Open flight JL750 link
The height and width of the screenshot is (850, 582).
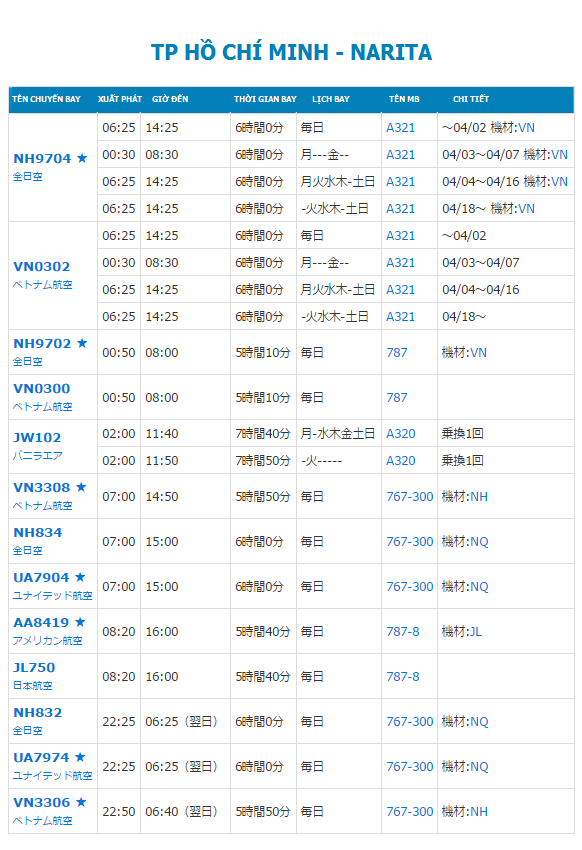point(34,667)
